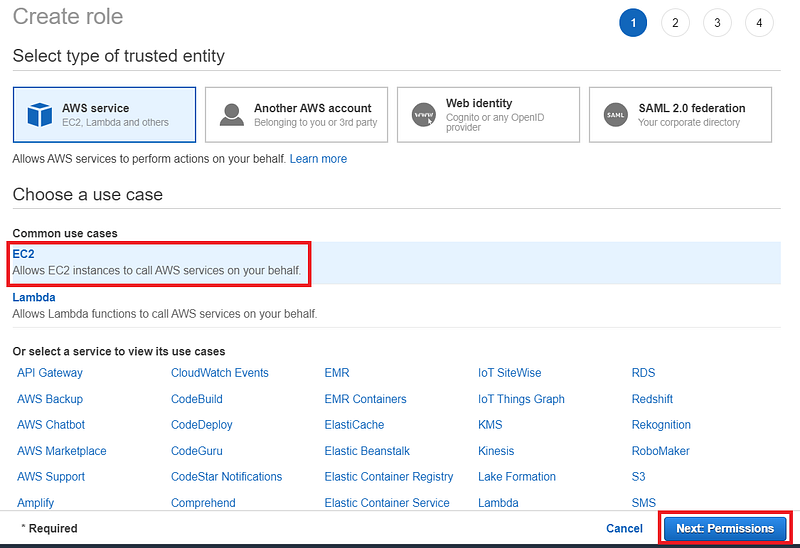Viewport: 800px width, 548px height.
Task: Select the Lake Formation service
Action: 517,477
